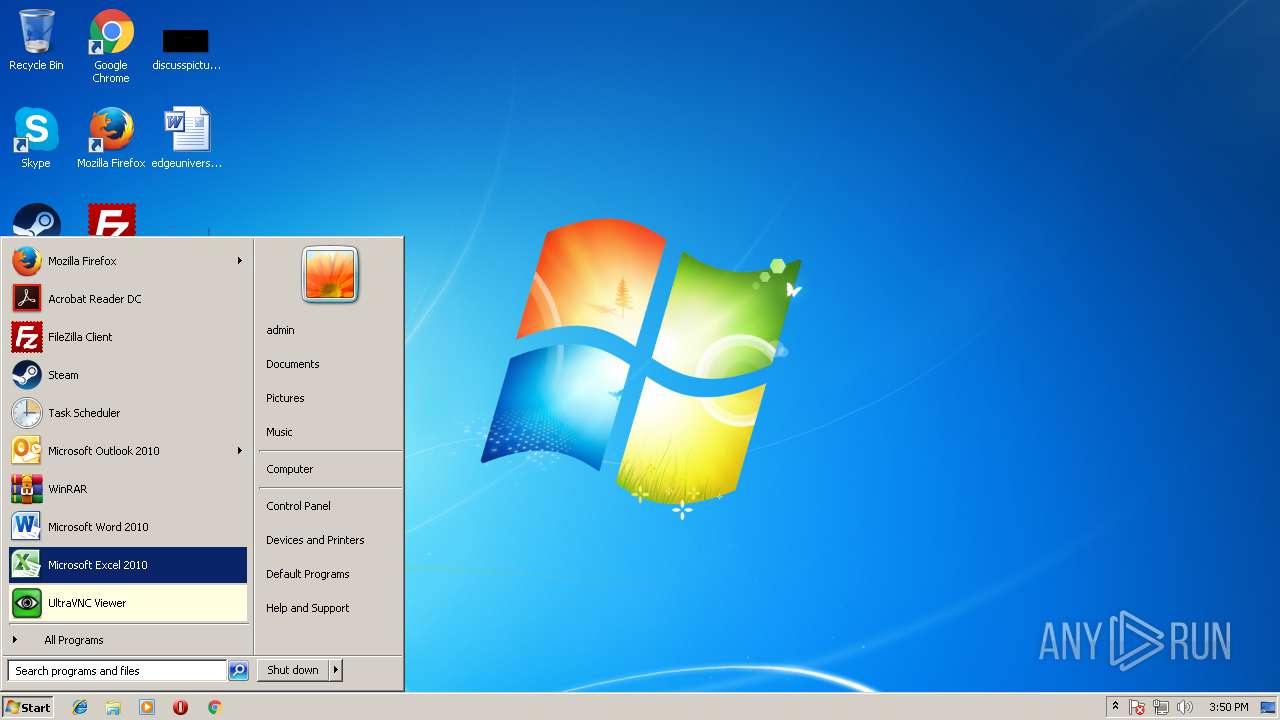
Task: Open Windows Media Player in taskbar
Action: (147, 707)
